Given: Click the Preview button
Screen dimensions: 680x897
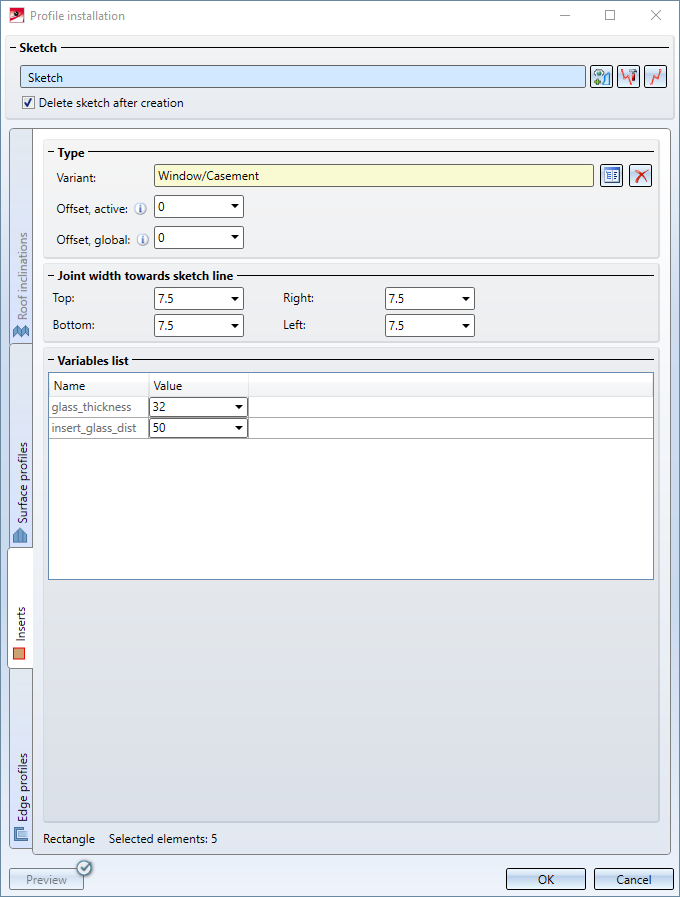Looking at the screenshot, I should [46, 879].
